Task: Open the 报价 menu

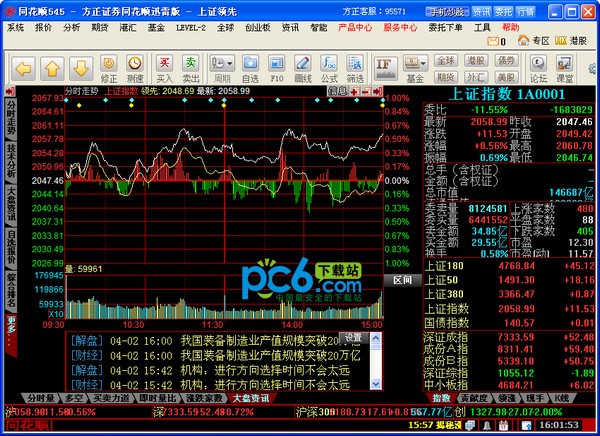Action: [x=43, y=28]
